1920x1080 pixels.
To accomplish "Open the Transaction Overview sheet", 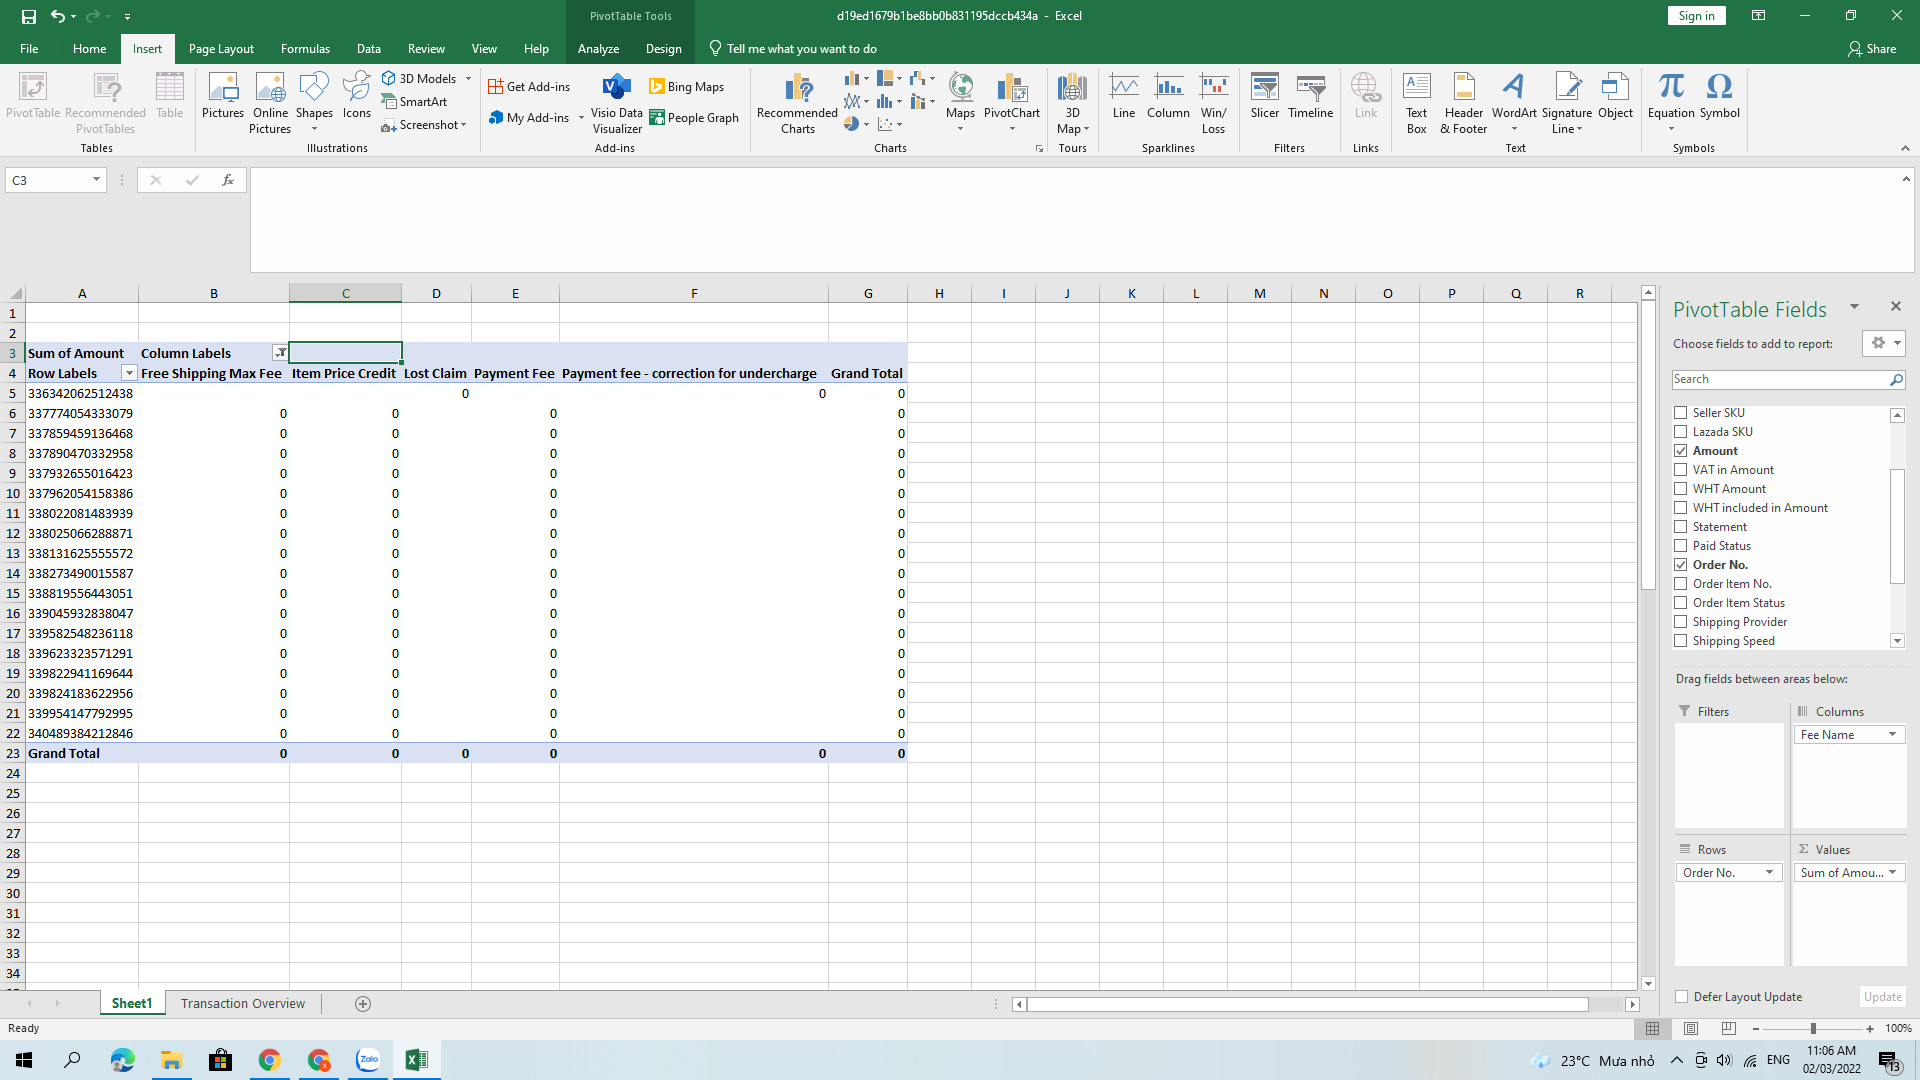I will [243, 1003].
